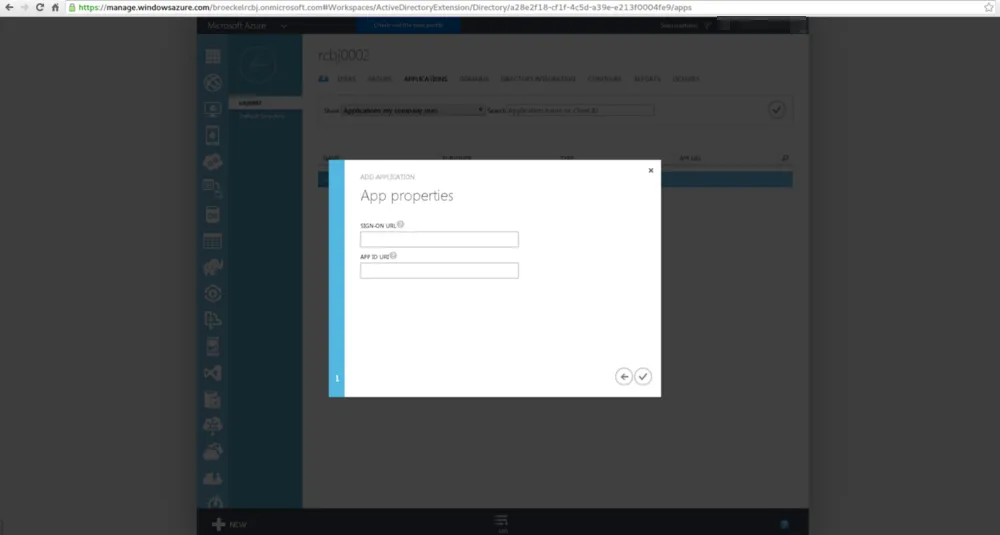This screenshot has height=535, width=1000.
Task: Bookmark this page with the star icon
Action: pyautogui.click(x=989, y=8)
